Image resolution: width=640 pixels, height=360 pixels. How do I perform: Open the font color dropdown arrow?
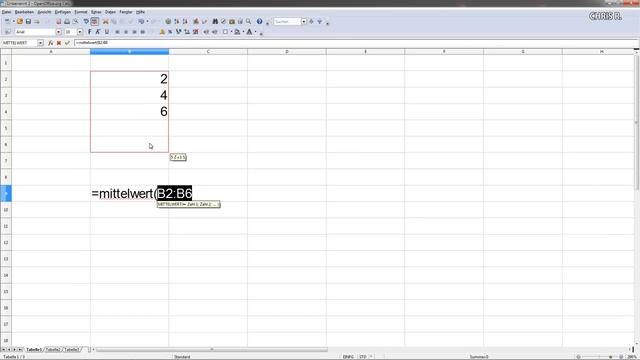(256, 32)
